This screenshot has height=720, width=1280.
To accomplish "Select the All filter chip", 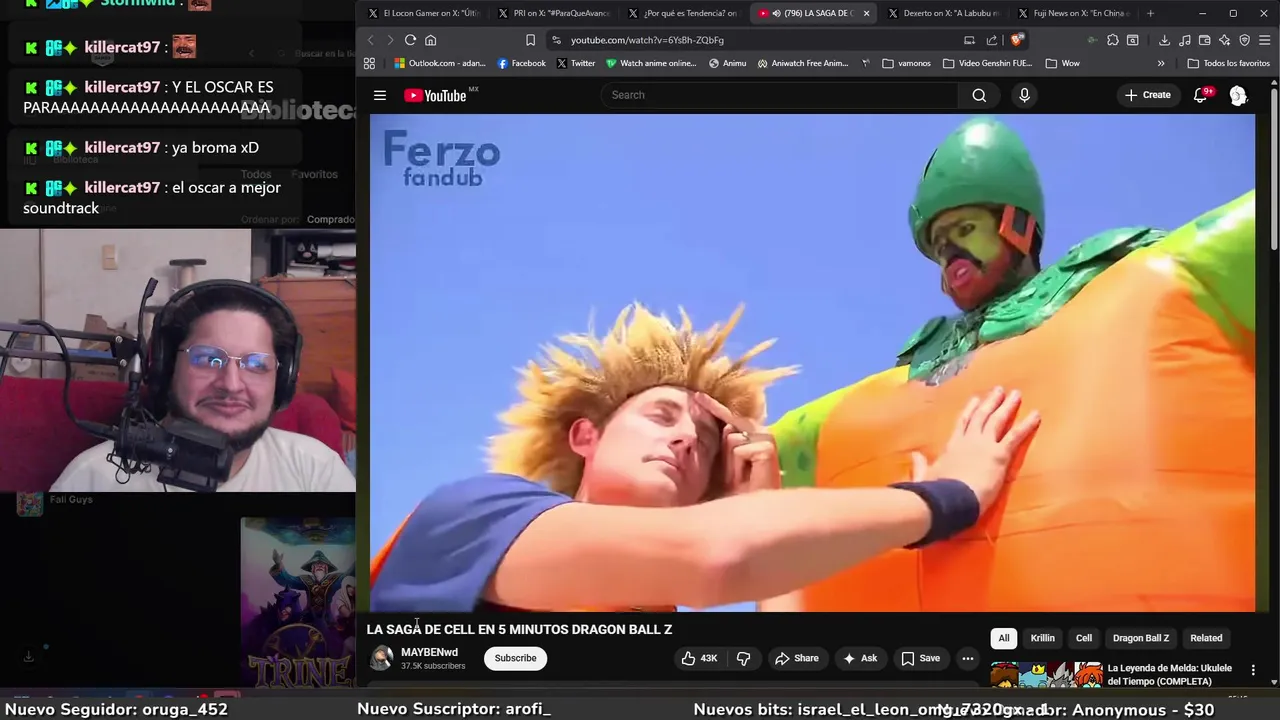I will 1004,638.
